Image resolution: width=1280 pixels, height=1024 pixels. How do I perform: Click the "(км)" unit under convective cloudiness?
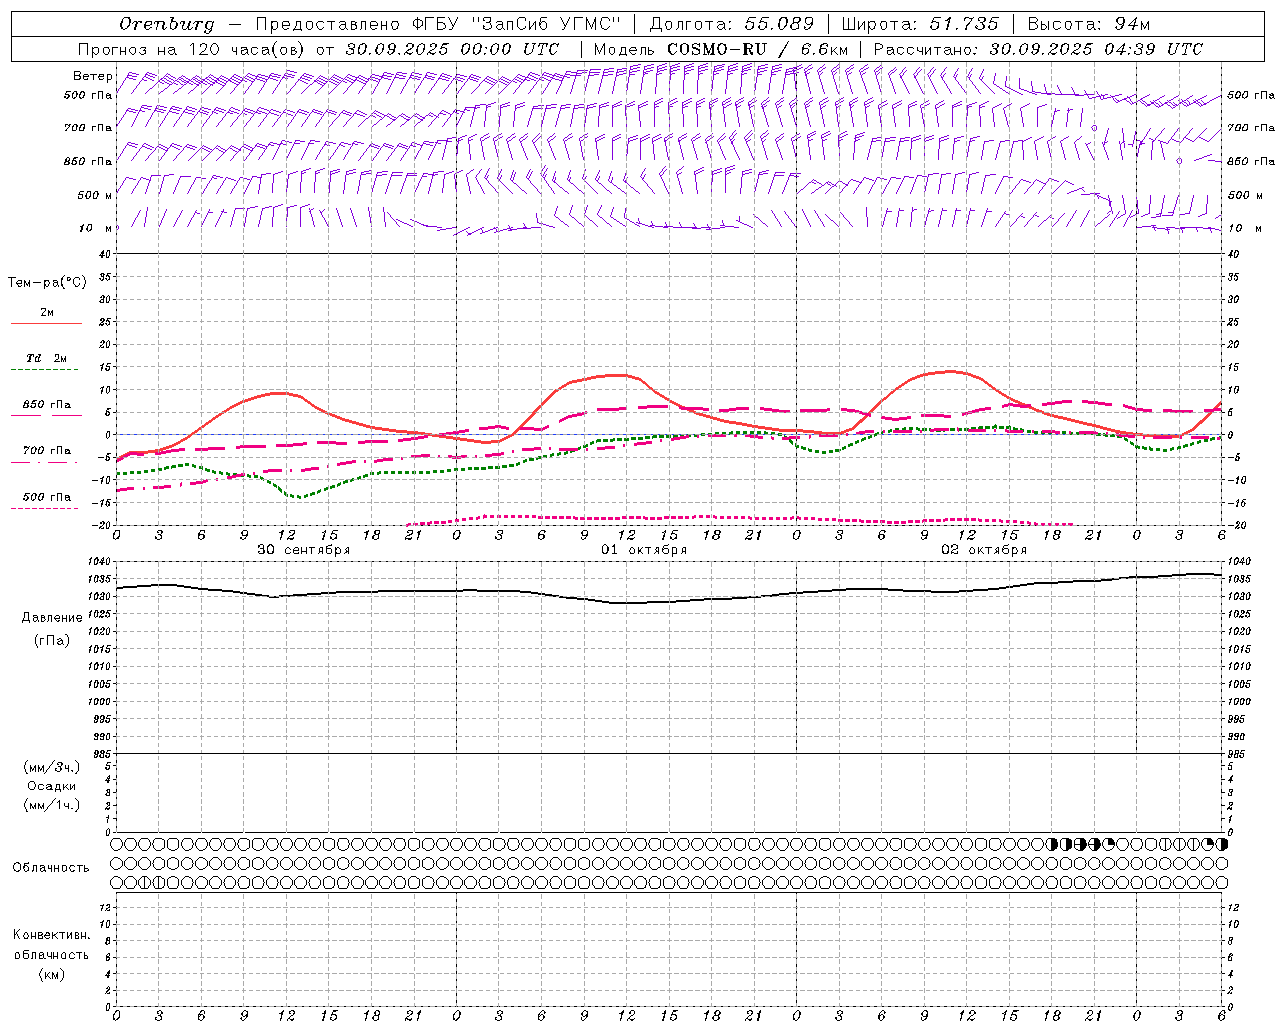click(52, 974)
